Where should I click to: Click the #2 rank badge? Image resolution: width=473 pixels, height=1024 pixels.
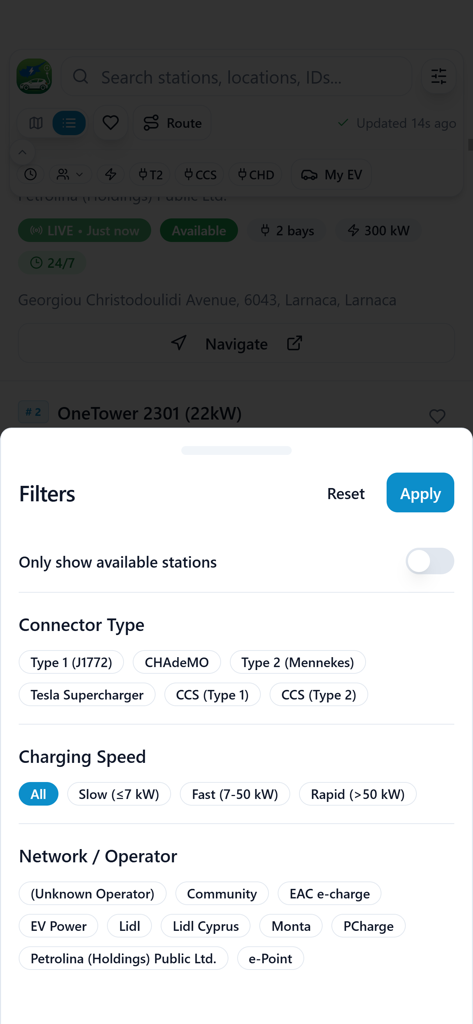click(x=33, y=412)
